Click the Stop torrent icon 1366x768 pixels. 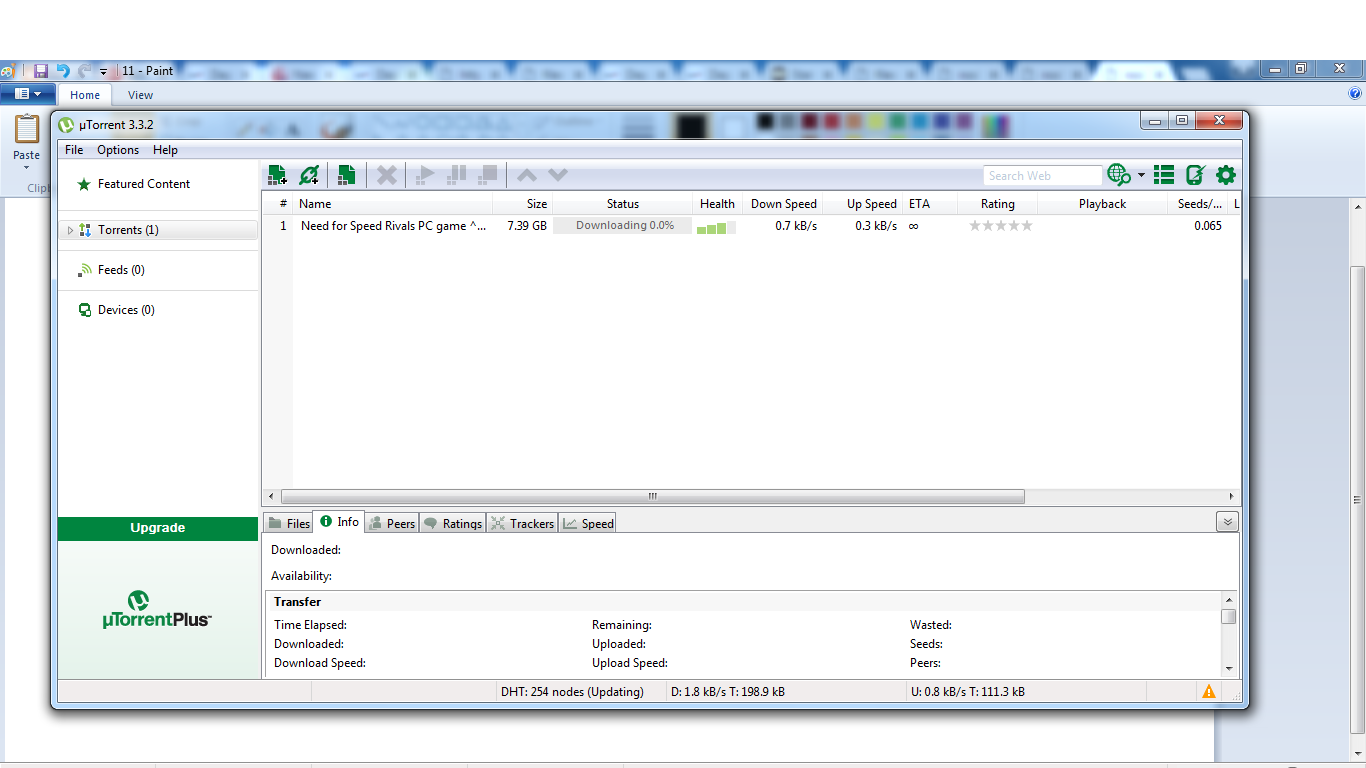[487, 175]
